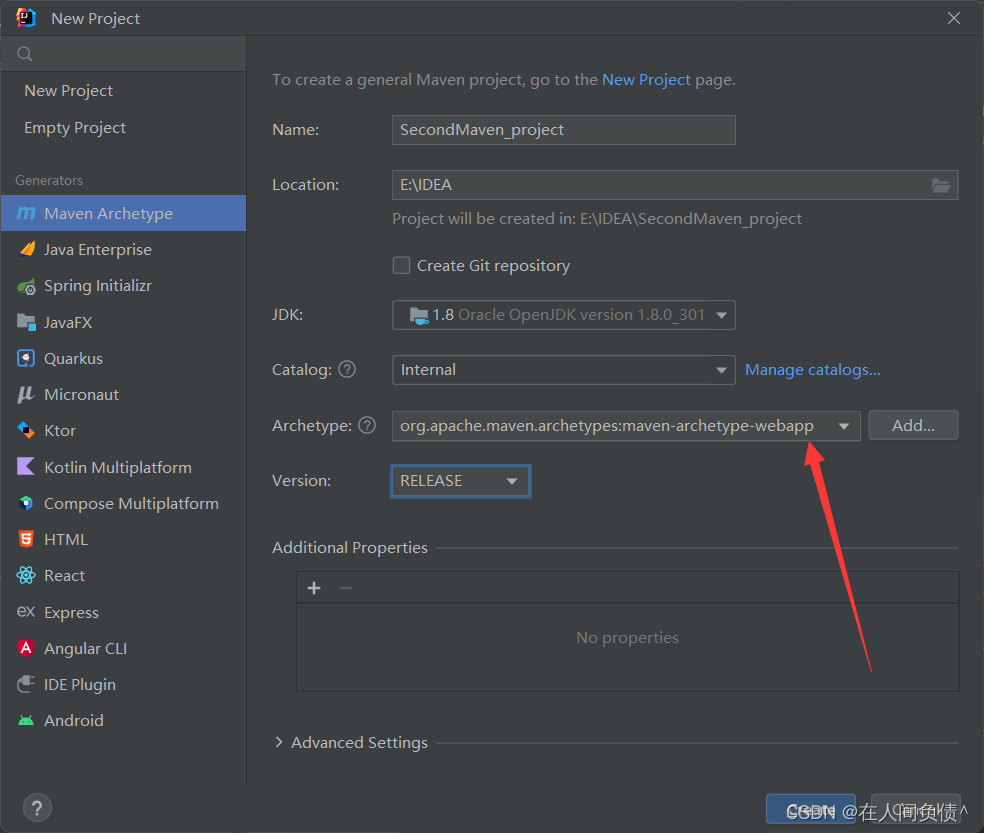Click the HTML5 icon

pos(26,539)
